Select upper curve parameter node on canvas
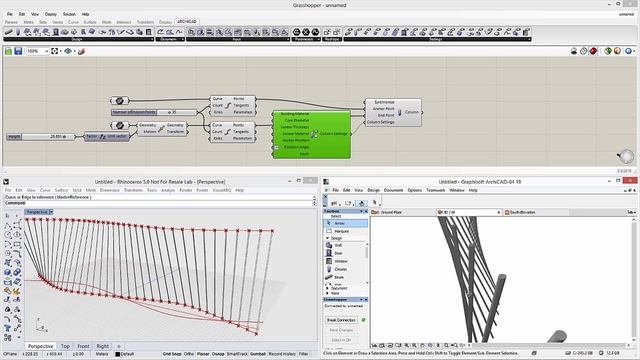This screenshot has height=360, width=640. (120, 100)
